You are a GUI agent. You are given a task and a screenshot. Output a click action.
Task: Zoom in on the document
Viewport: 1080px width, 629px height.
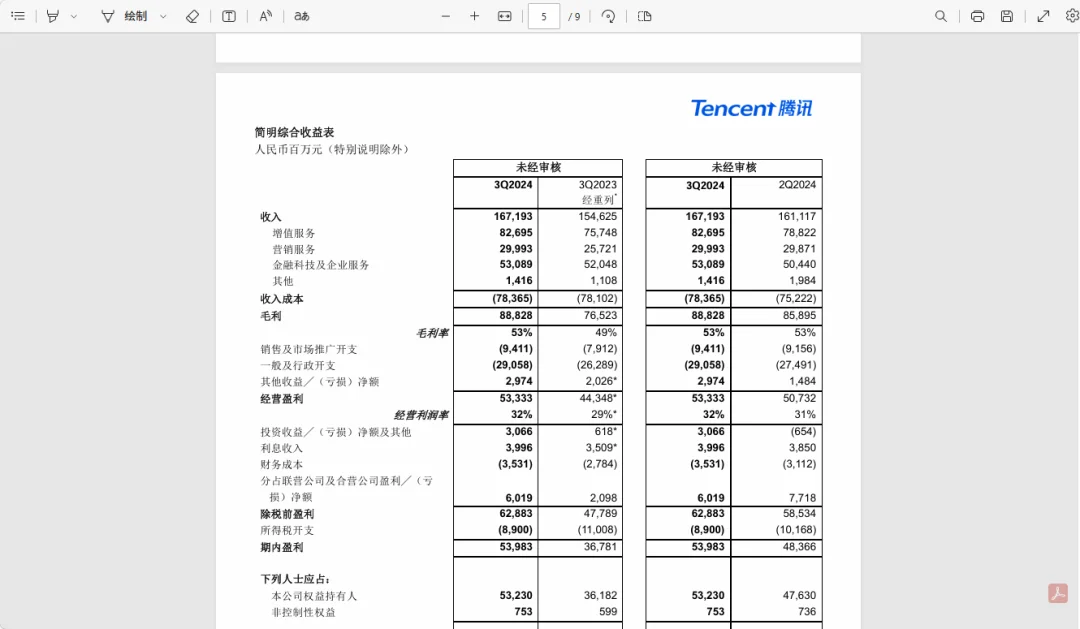pos(474,16)
